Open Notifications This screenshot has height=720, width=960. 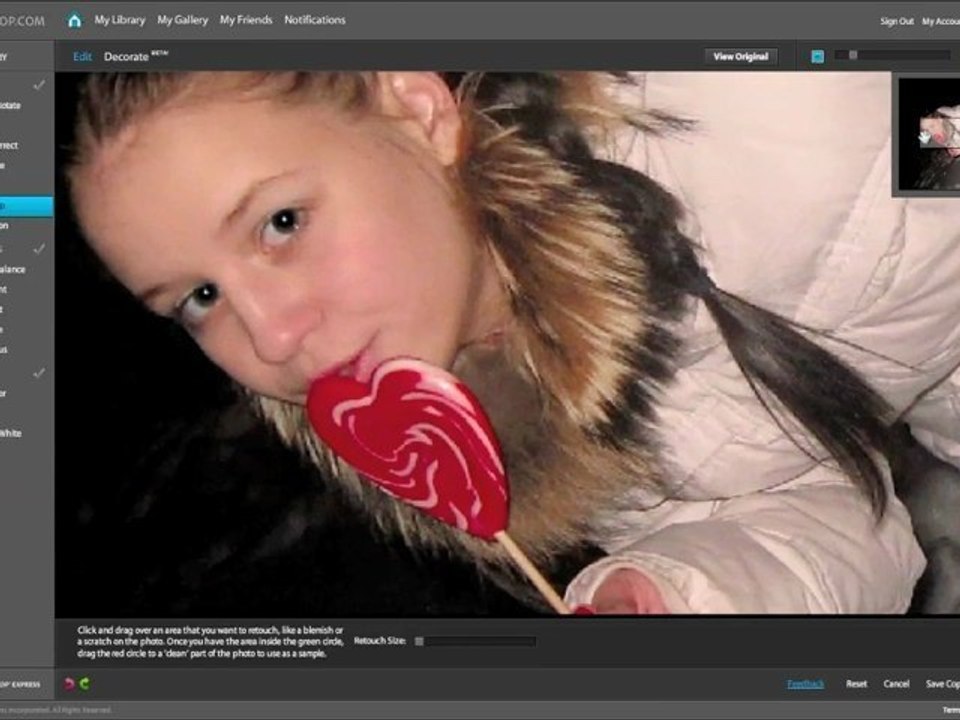(x=315, y=20)
